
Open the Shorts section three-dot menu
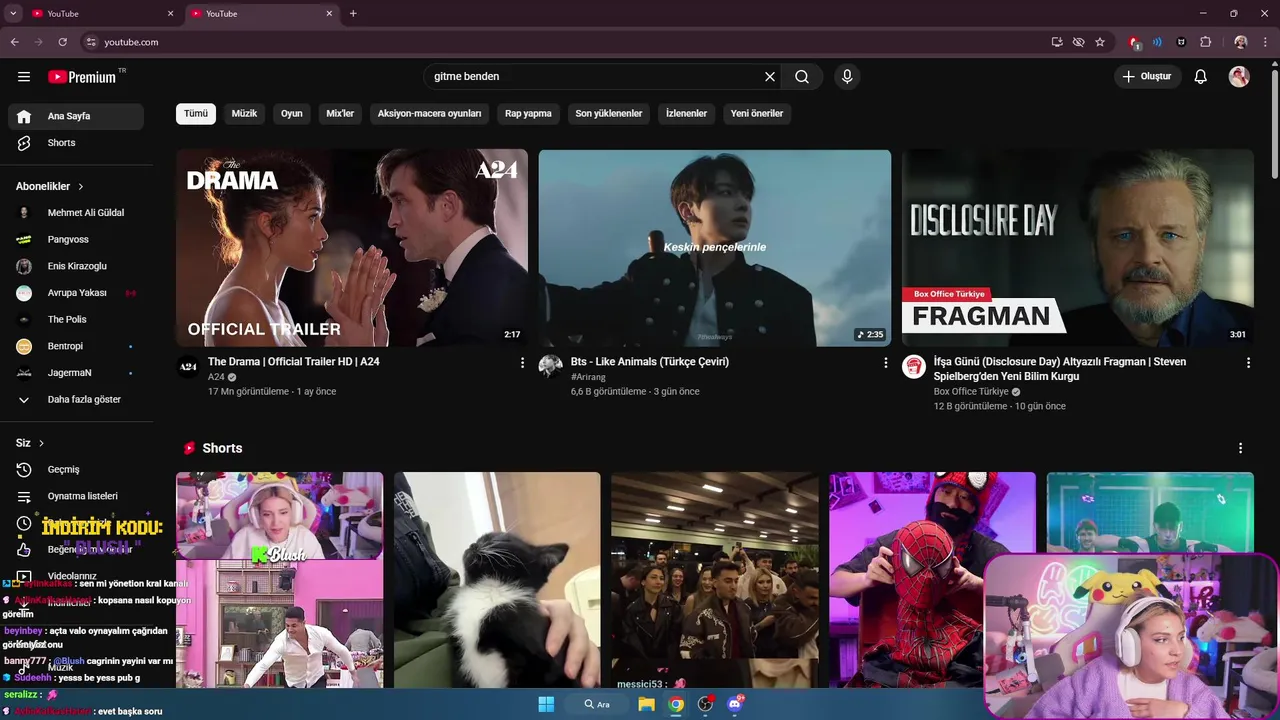tap(1240, 448)
